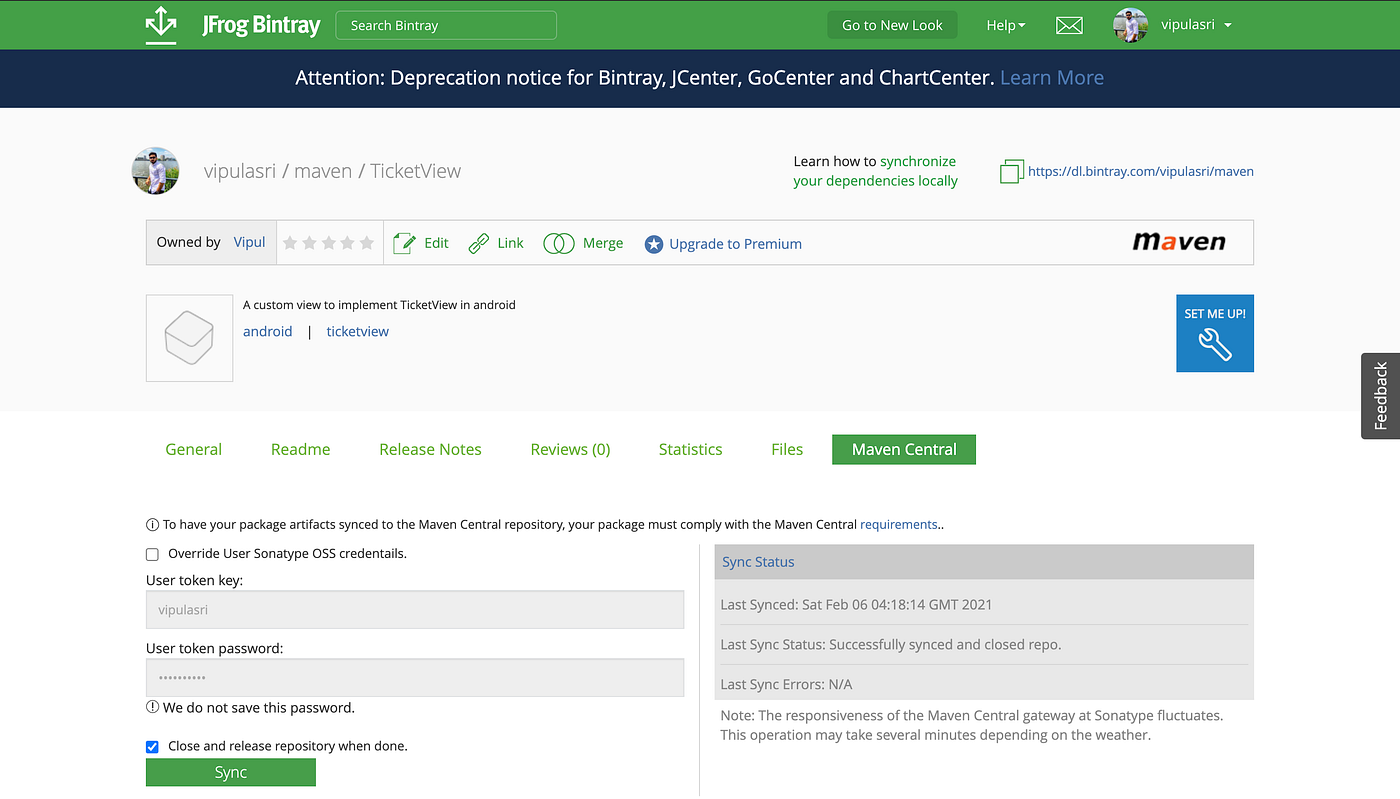Open the mail envelope icon in header
The height and width of the screenshot is (799, 1400).
[x=1069, y=26]
